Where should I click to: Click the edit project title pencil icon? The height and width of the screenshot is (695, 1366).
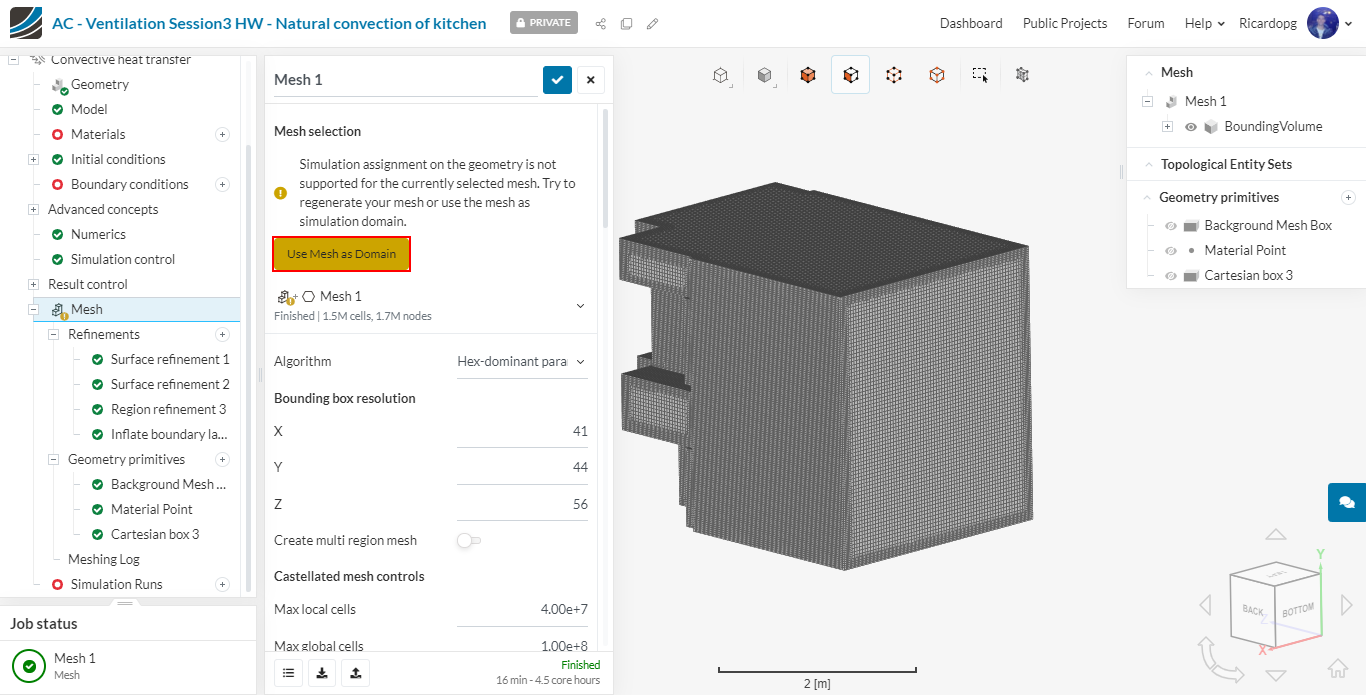click(x=652, y=23)
